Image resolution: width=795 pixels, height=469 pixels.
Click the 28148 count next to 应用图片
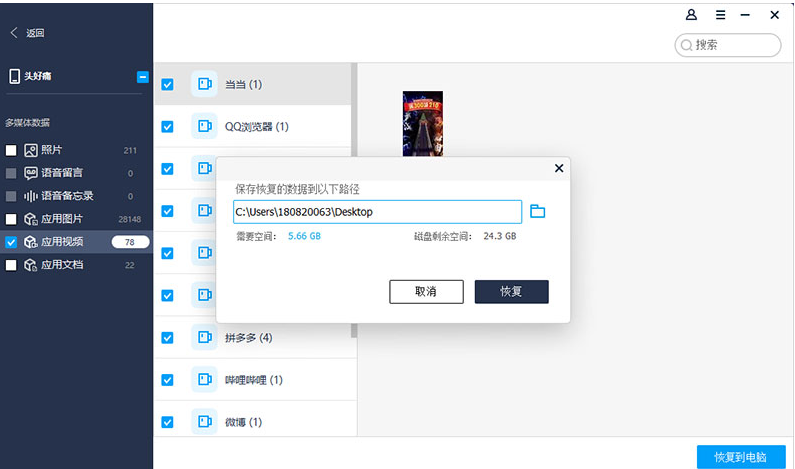tap(129, 219)
